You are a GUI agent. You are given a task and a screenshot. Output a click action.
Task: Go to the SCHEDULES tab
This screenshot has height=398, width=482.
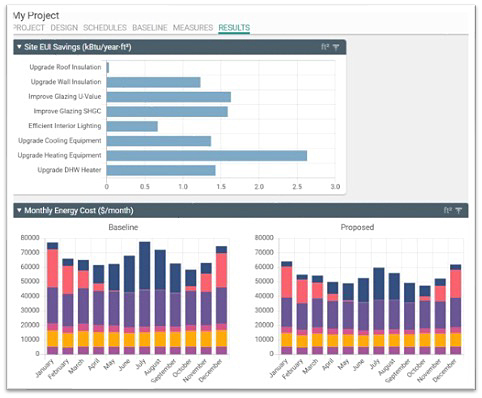105,28
